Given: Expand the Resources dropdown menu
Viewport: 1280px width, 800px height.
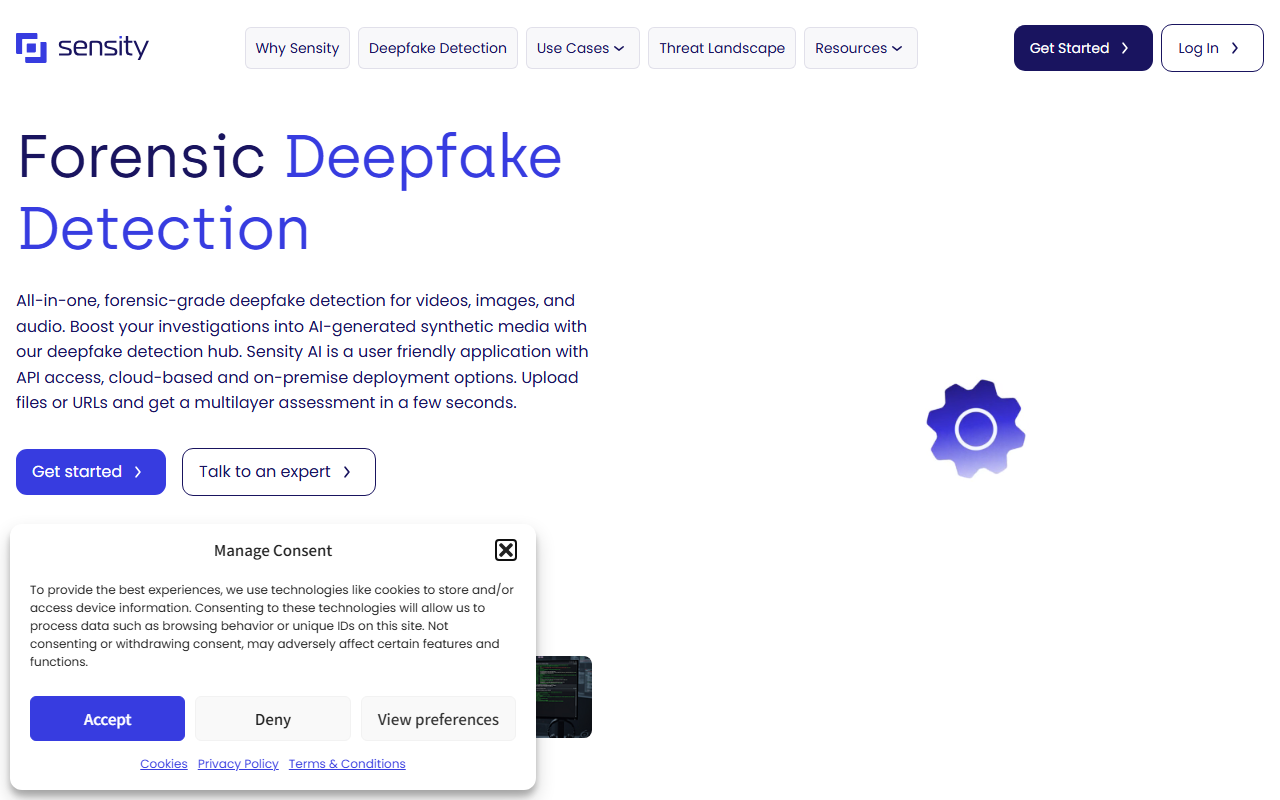Looking at the screenshot, I should pyautogui.click(x=861, y=48).
